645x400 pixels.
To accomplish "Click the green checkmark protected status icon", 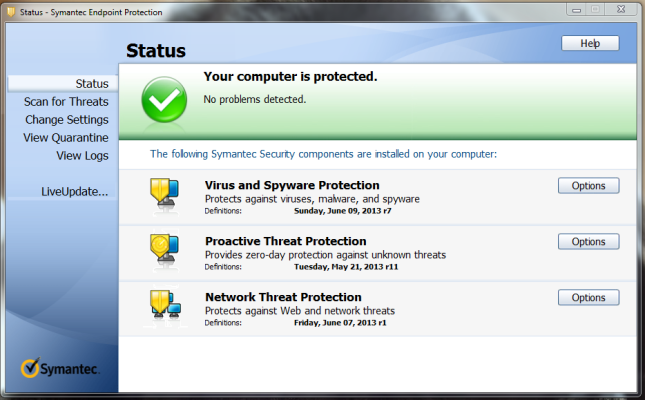I will point(163,99).
